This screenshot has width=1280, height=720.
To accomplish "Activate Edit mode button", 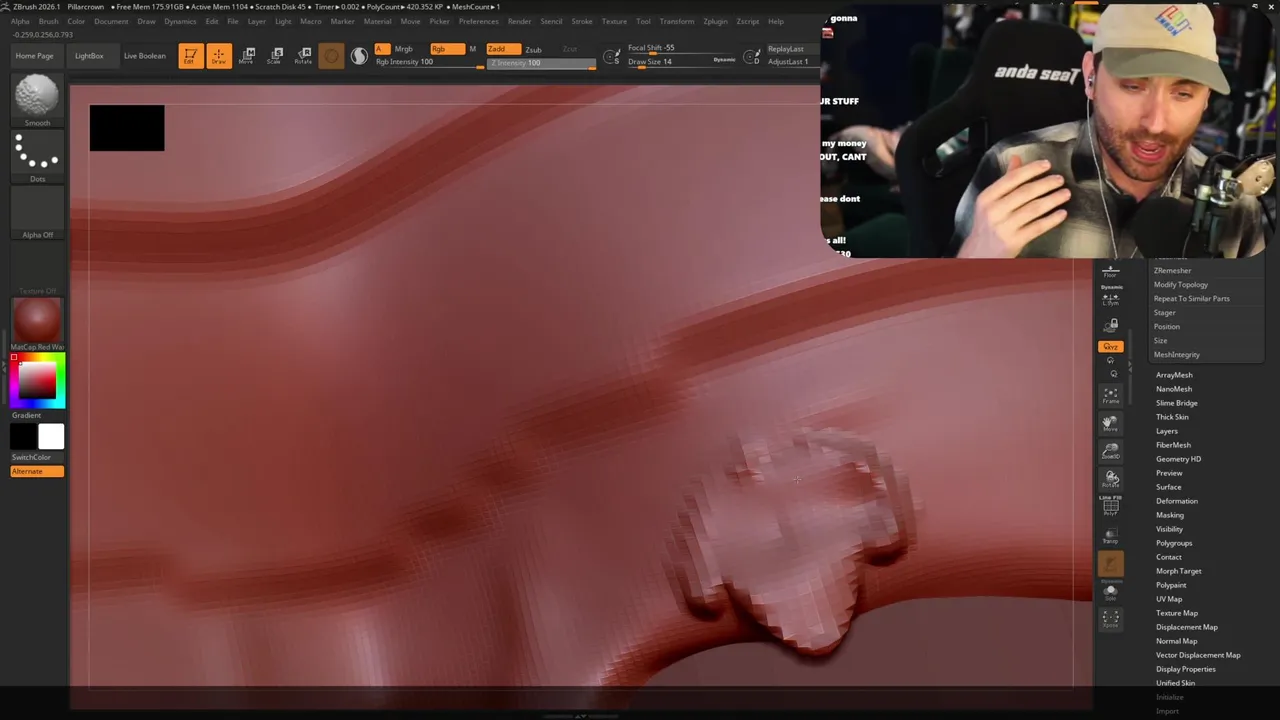I will point(190,56).
